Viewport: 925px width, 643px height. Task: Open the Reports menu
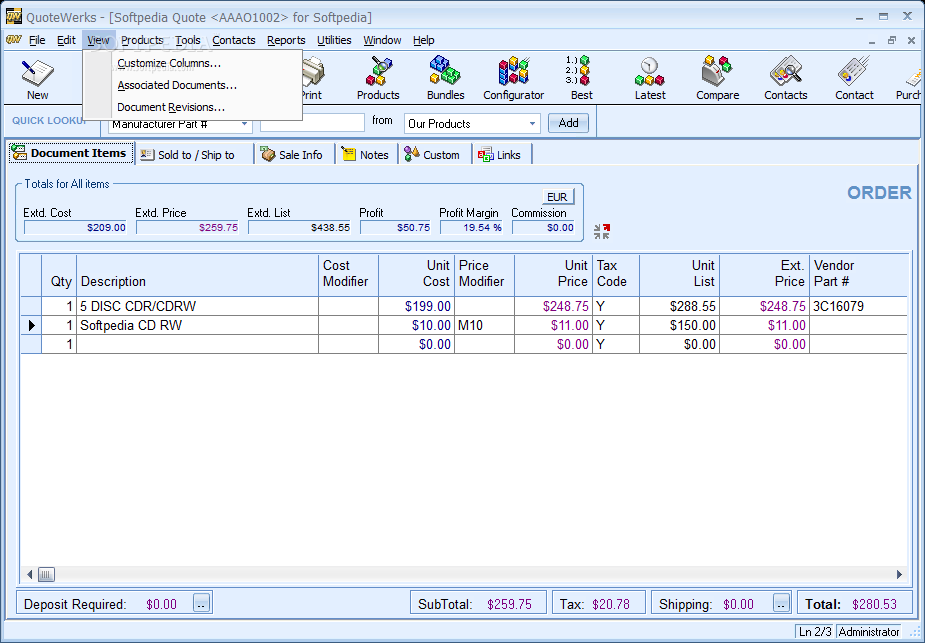point(286,40)
